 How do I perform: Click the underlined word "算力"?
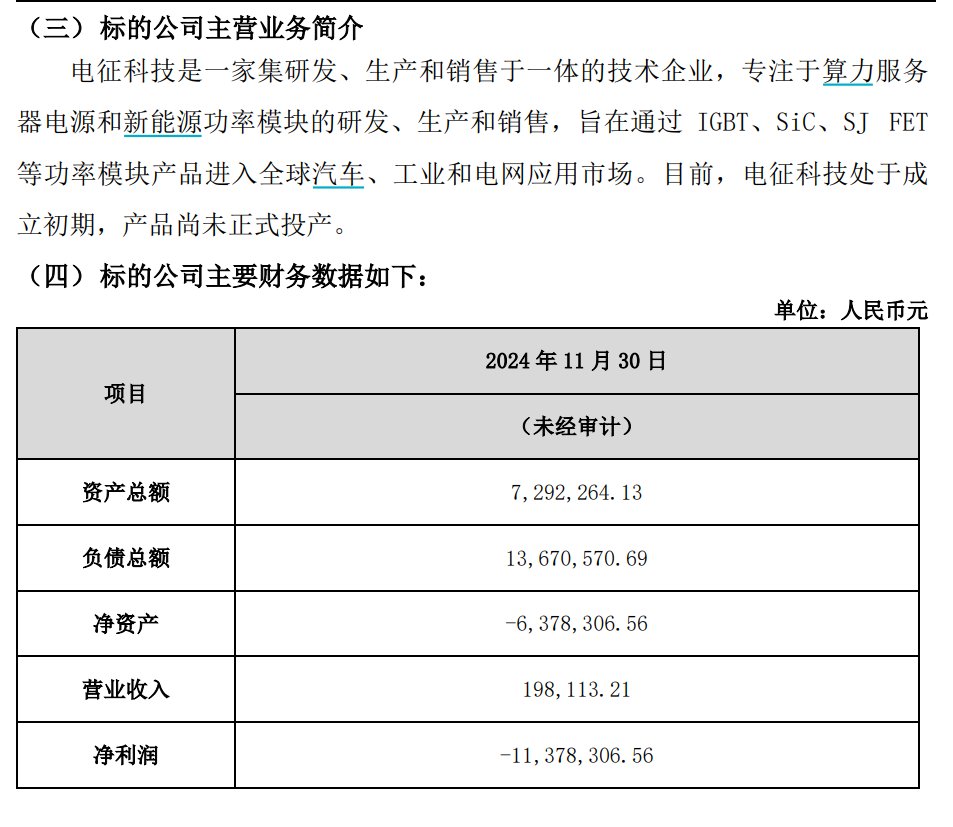click(x=847, y=71)
